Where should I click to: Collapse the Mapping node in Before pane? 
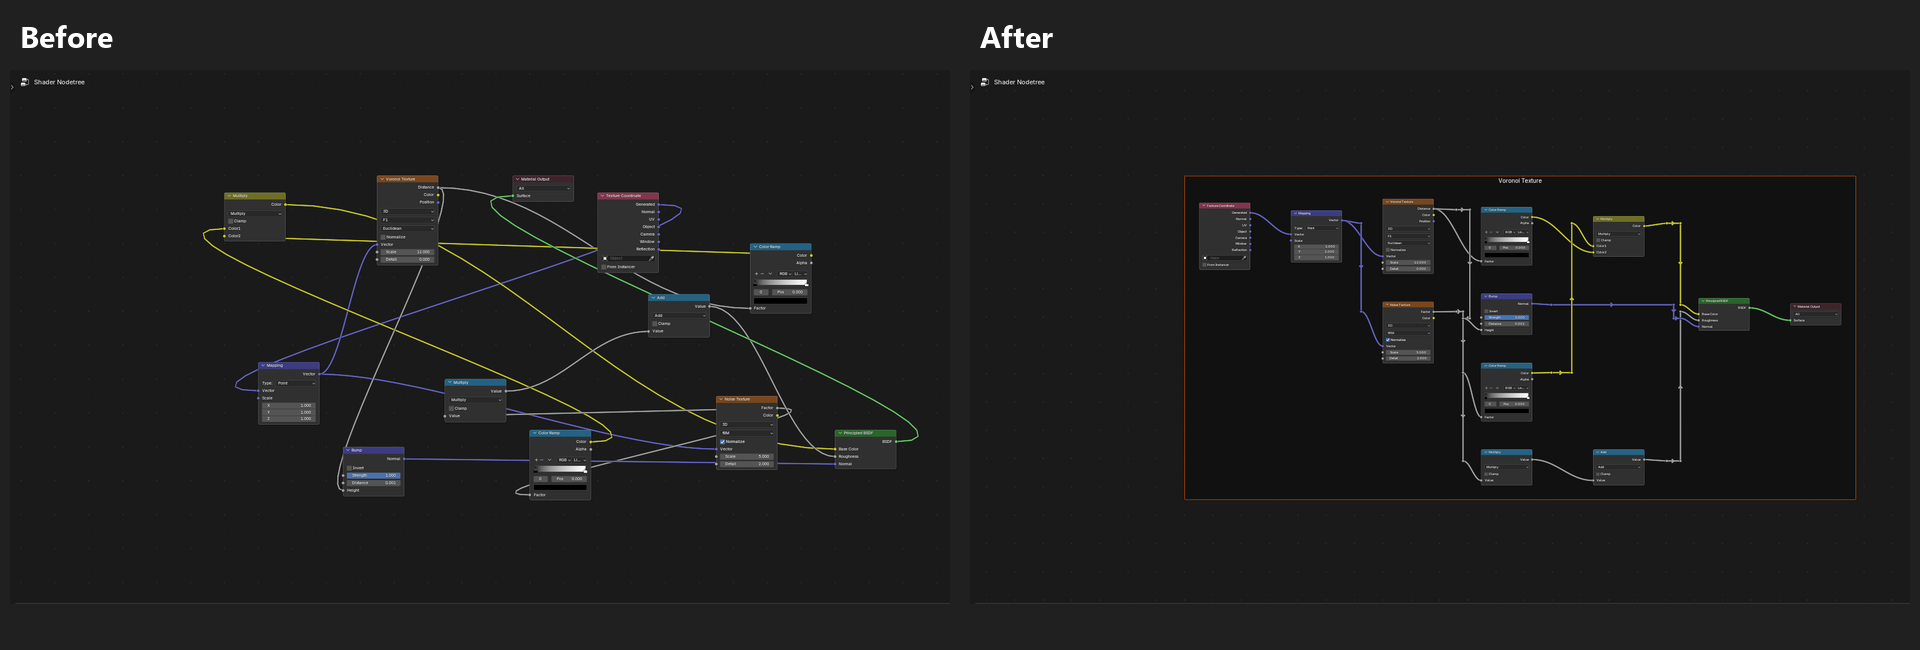pos(263,365)
